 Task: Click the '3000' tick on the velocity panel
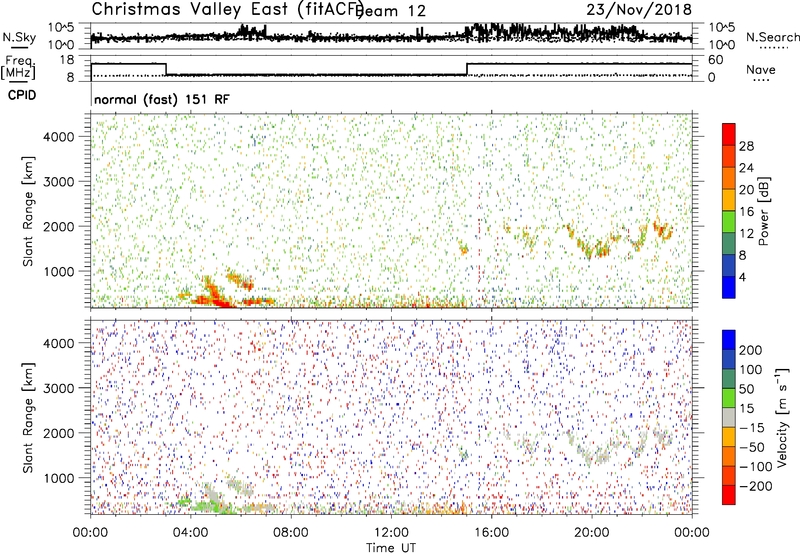(59, 388)
